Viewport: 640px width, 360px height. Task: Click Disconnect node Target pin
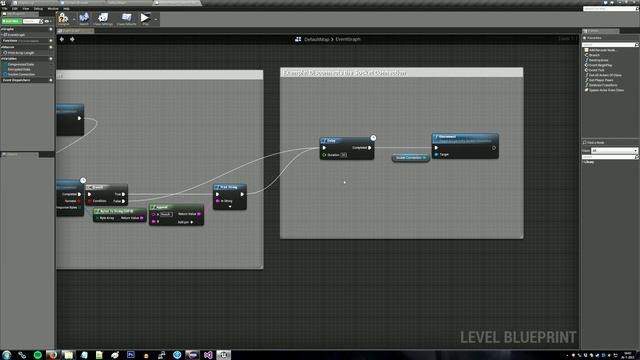[x=436, y=155]
